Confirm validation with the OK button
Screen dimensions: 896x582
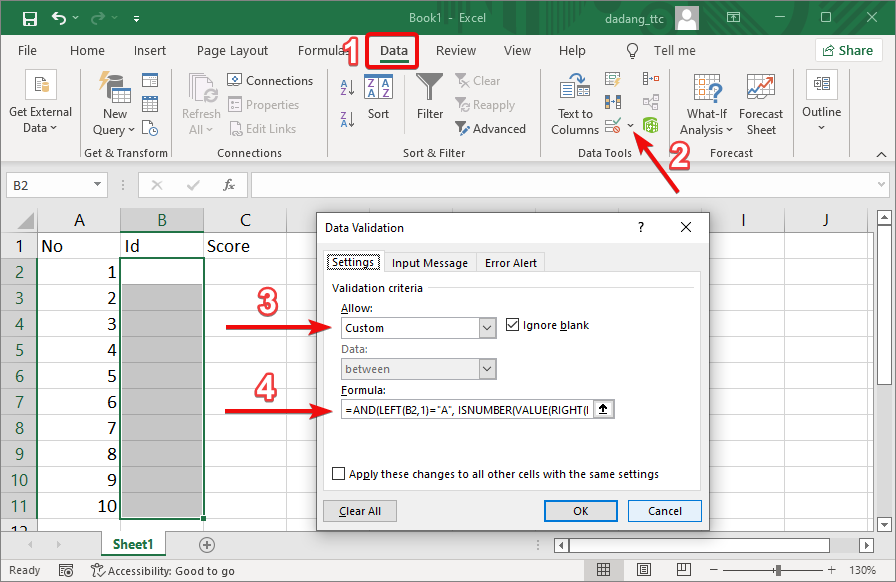580,510
